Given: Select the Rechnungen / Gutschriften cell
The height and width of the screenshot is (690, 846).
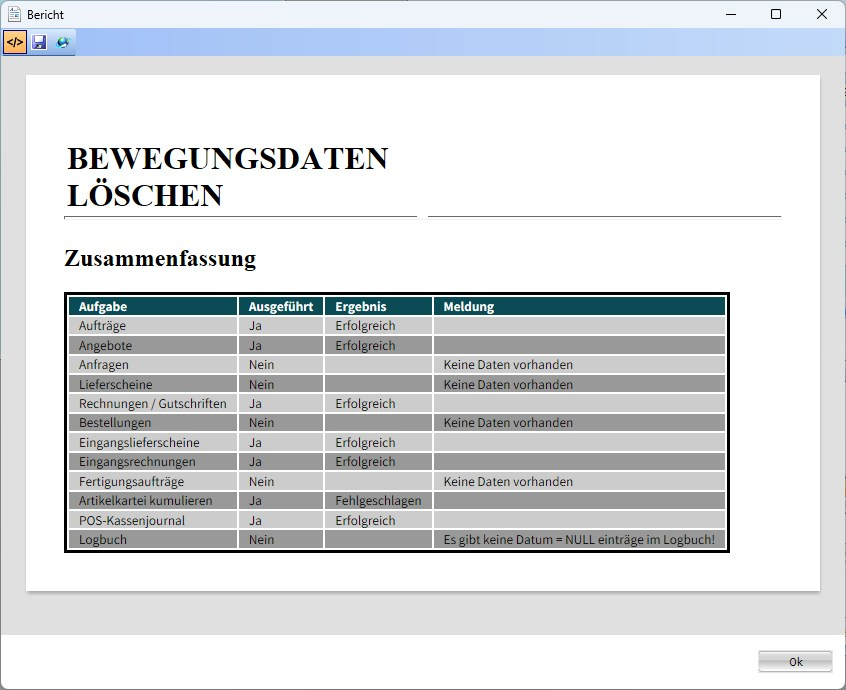Looking at the screenshot, I should pos(152,404).
